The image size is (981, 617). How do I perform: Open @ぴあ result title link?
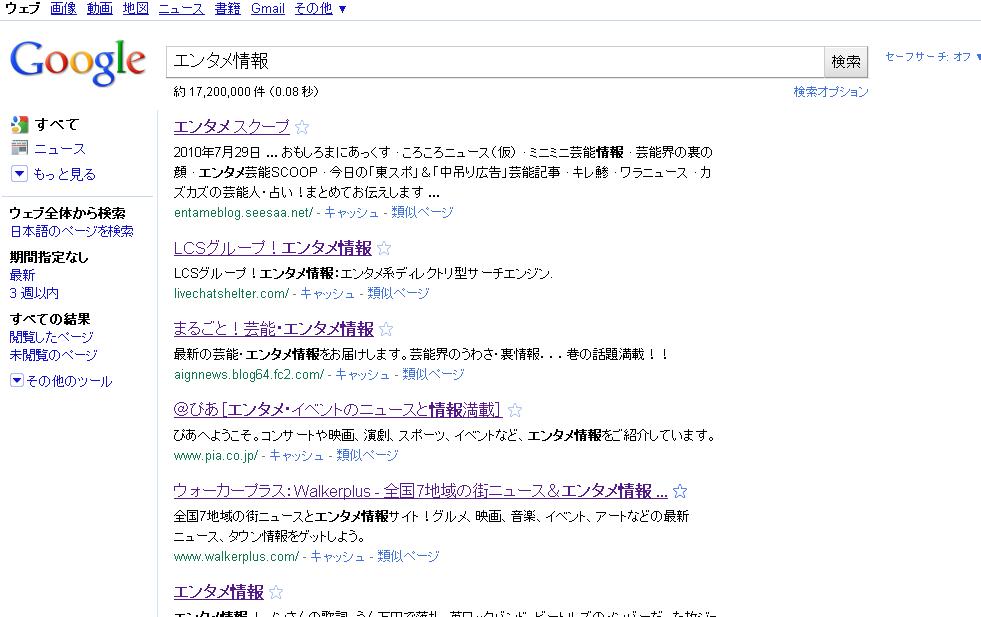click(338, 410)
